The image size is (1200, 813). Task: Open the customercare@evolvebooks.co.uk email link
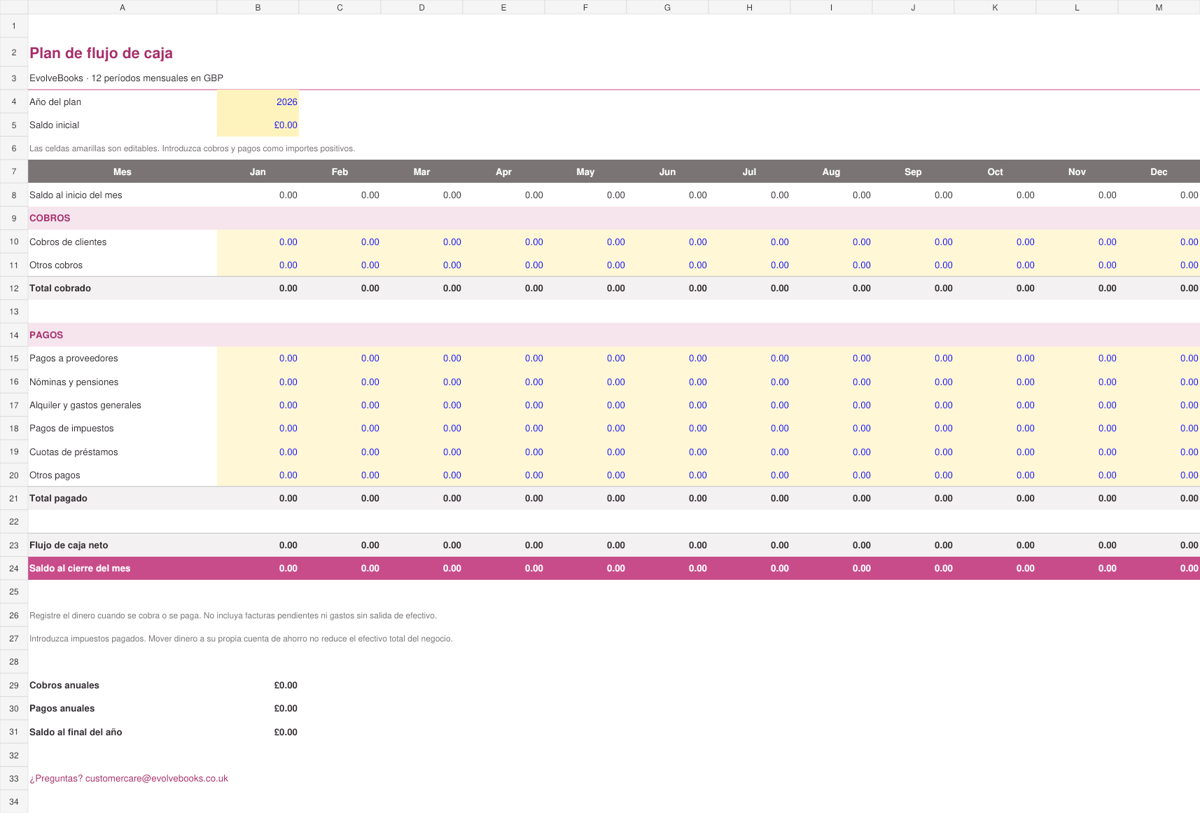[x=157, y=778]
